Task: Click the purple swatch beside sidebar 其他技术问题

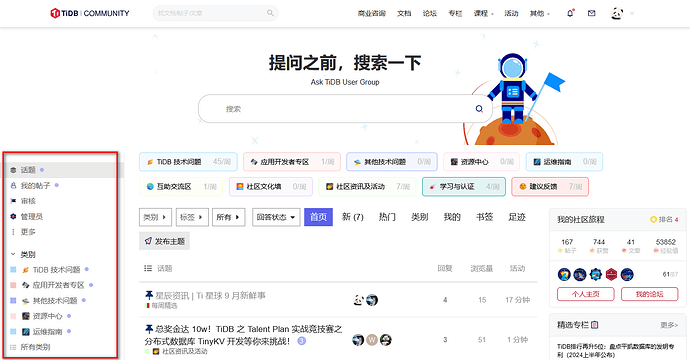Action: pos(13,301)
